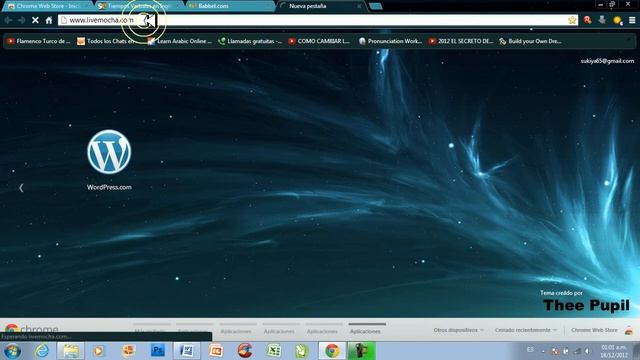Open the Windows Start menu

(12, 351)
